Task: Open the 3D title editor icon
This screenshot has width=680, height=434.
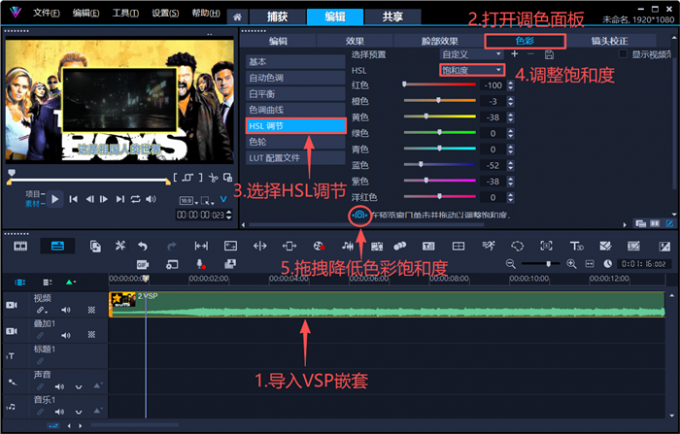Action: [576, 246]
